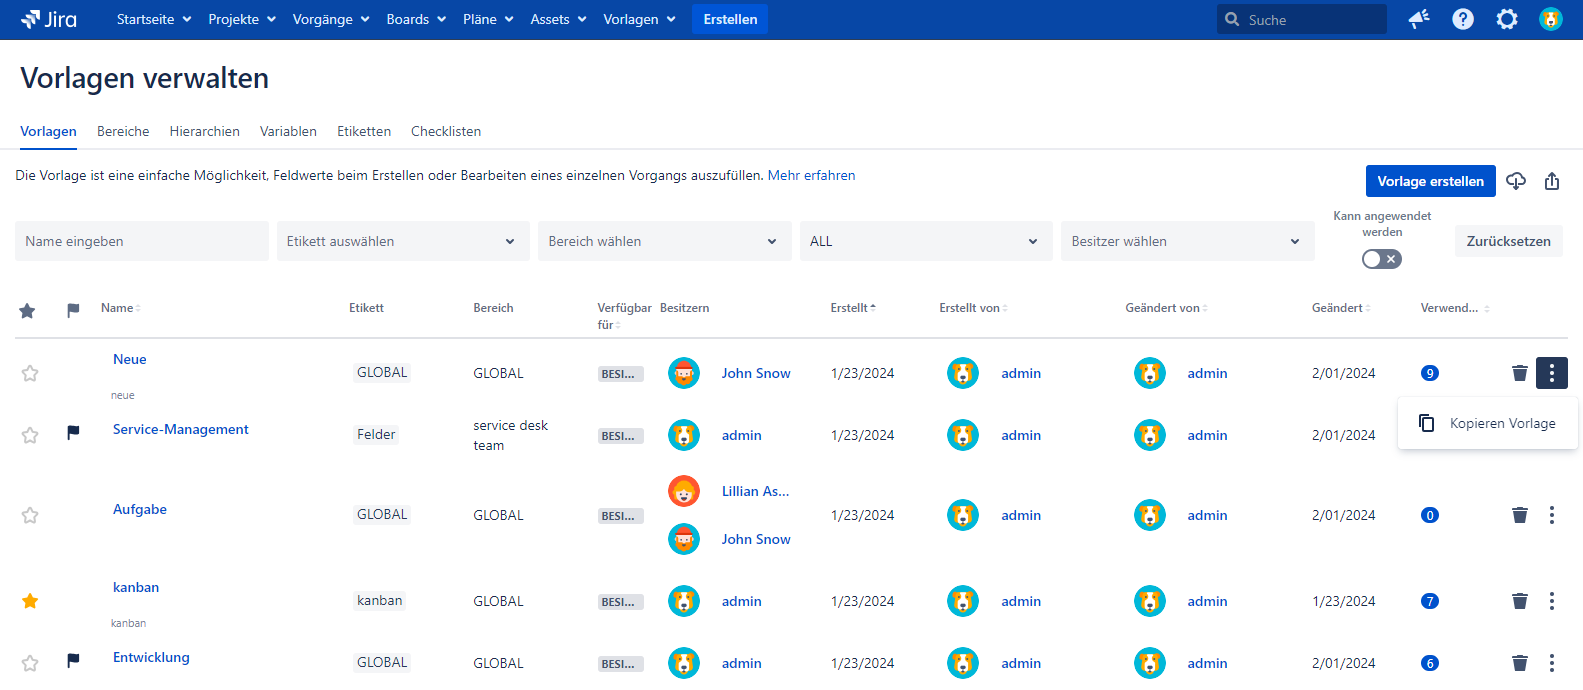The height and width of the screenshot is (690, 1583).
Task: Open the 'Bereich wählen' dropdown
Action: (664, 241)
